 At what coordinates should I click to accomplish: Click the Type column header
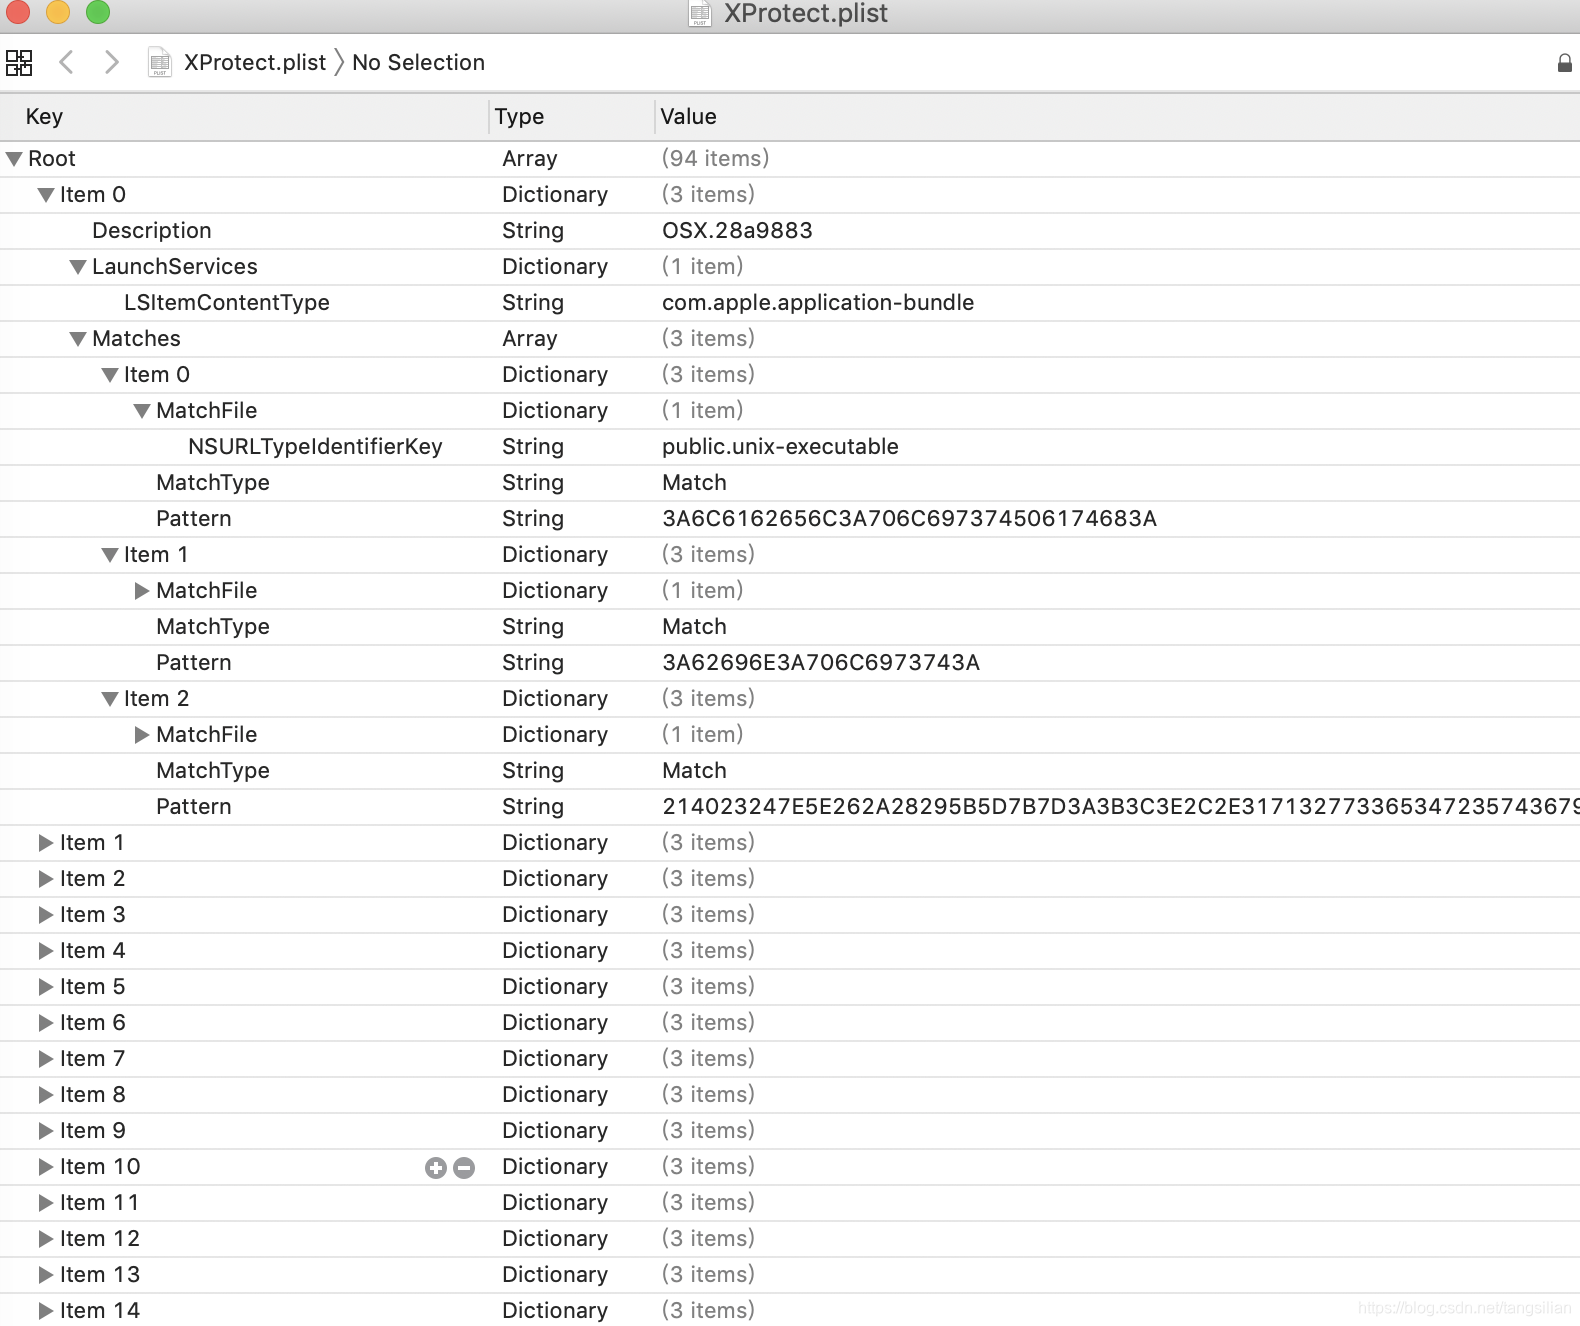point(572,117)
